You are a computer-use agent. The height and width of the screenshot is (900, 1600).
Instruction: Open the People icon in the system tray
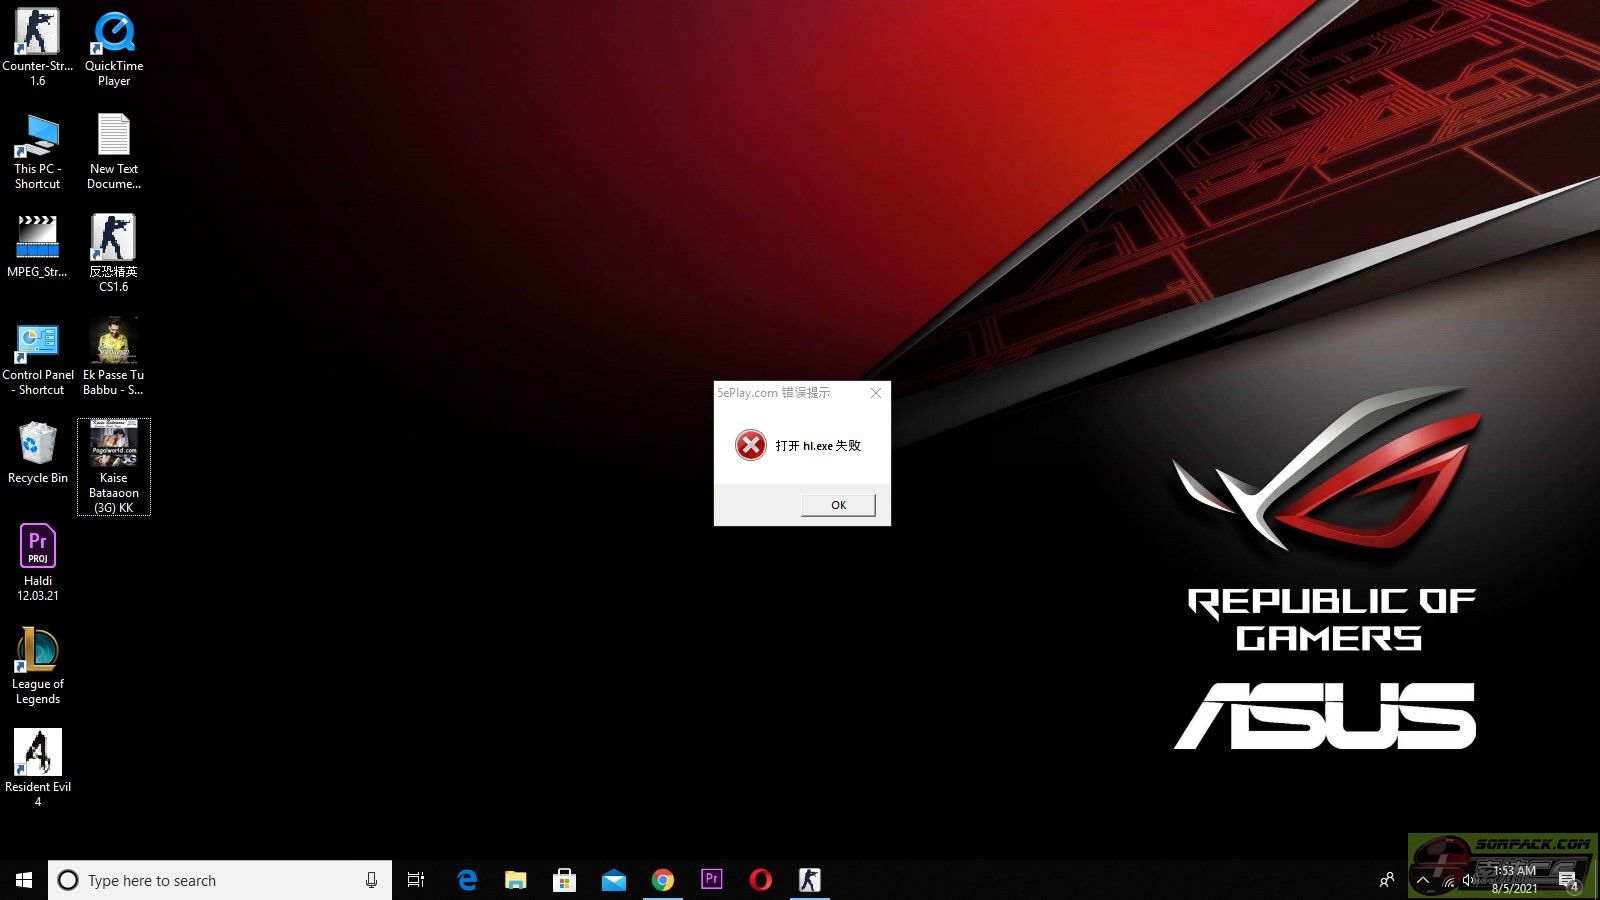pyautogui.click(x=1387, y=880)
